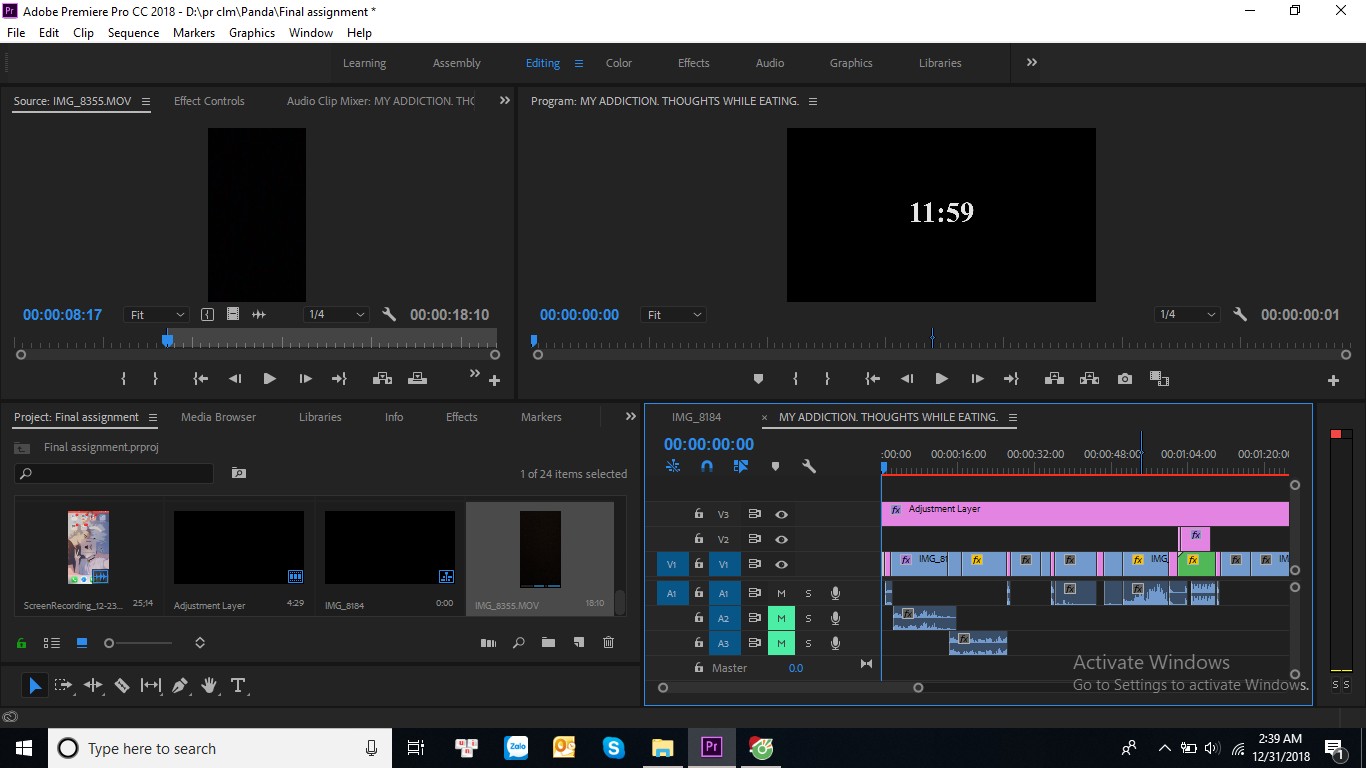This screenshot has width=1366, height=768.
Task: Open the Media Browser tab
Action: click(x=218, y=417)
